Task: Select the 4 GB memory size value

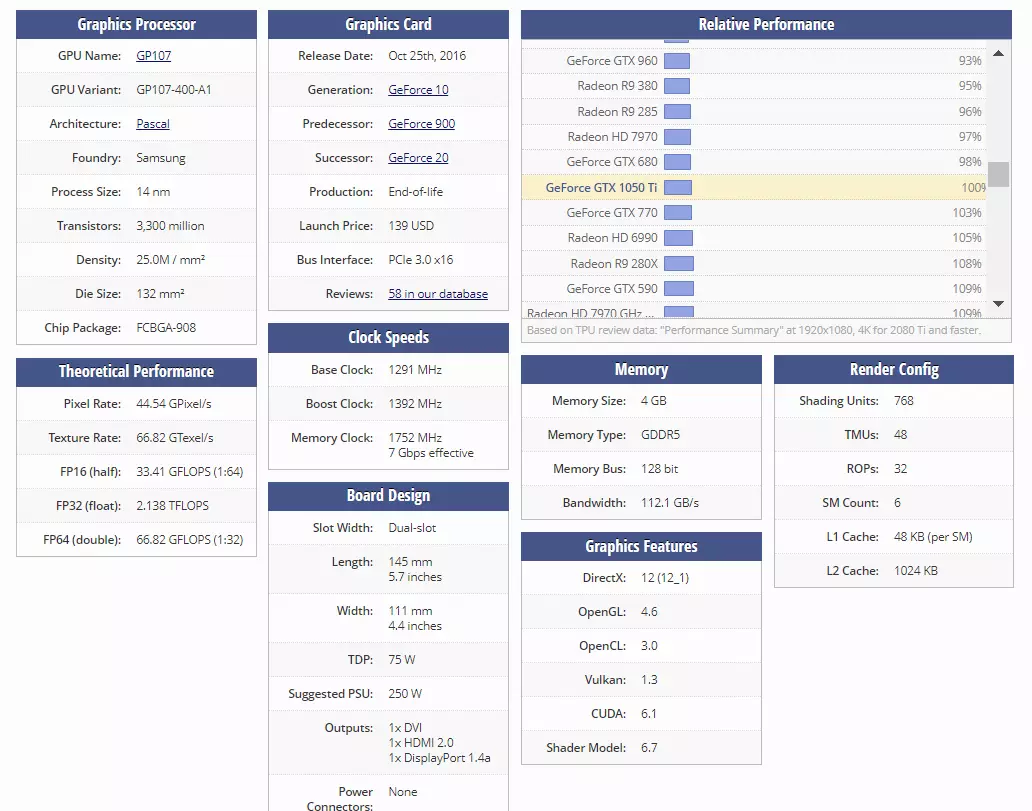Action: coord(654,401)
